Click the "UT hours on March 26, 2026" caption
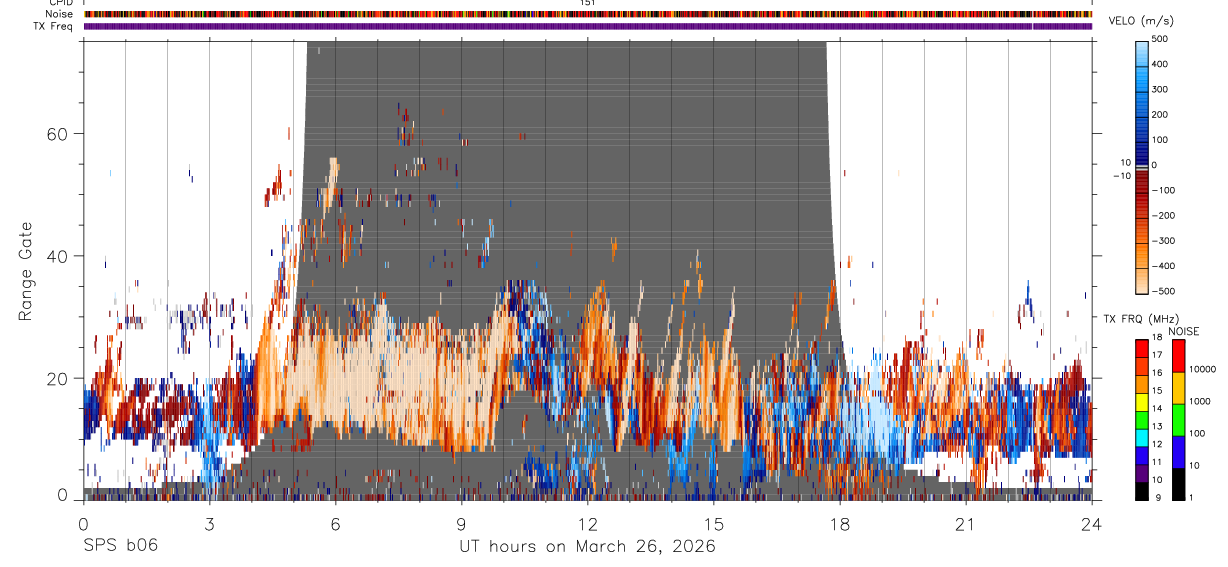This screenshot has height=567, width=1228. tap(587, 547)
